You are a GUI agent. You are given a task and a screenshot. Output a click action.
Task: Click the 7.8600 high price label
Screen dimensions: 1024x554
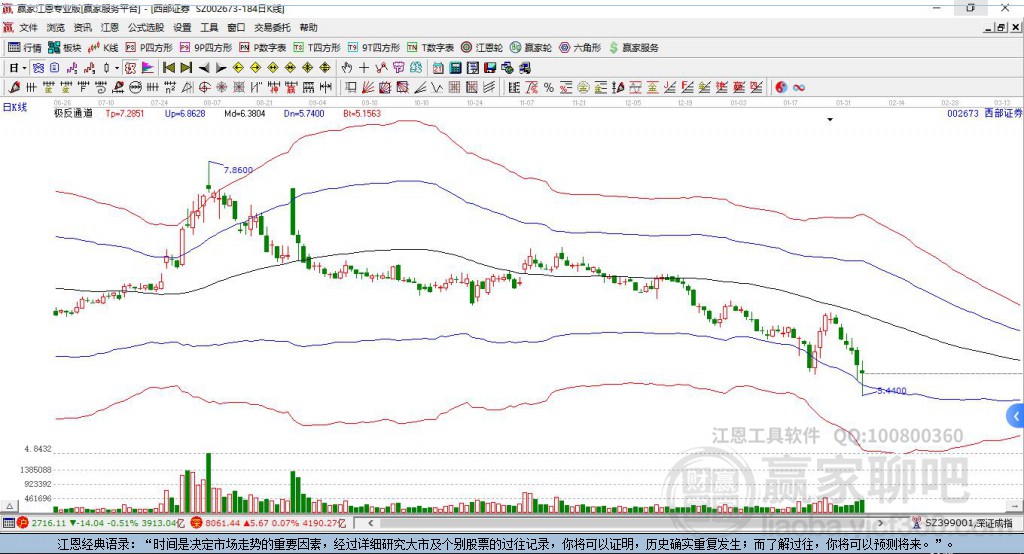coord(238,170)
